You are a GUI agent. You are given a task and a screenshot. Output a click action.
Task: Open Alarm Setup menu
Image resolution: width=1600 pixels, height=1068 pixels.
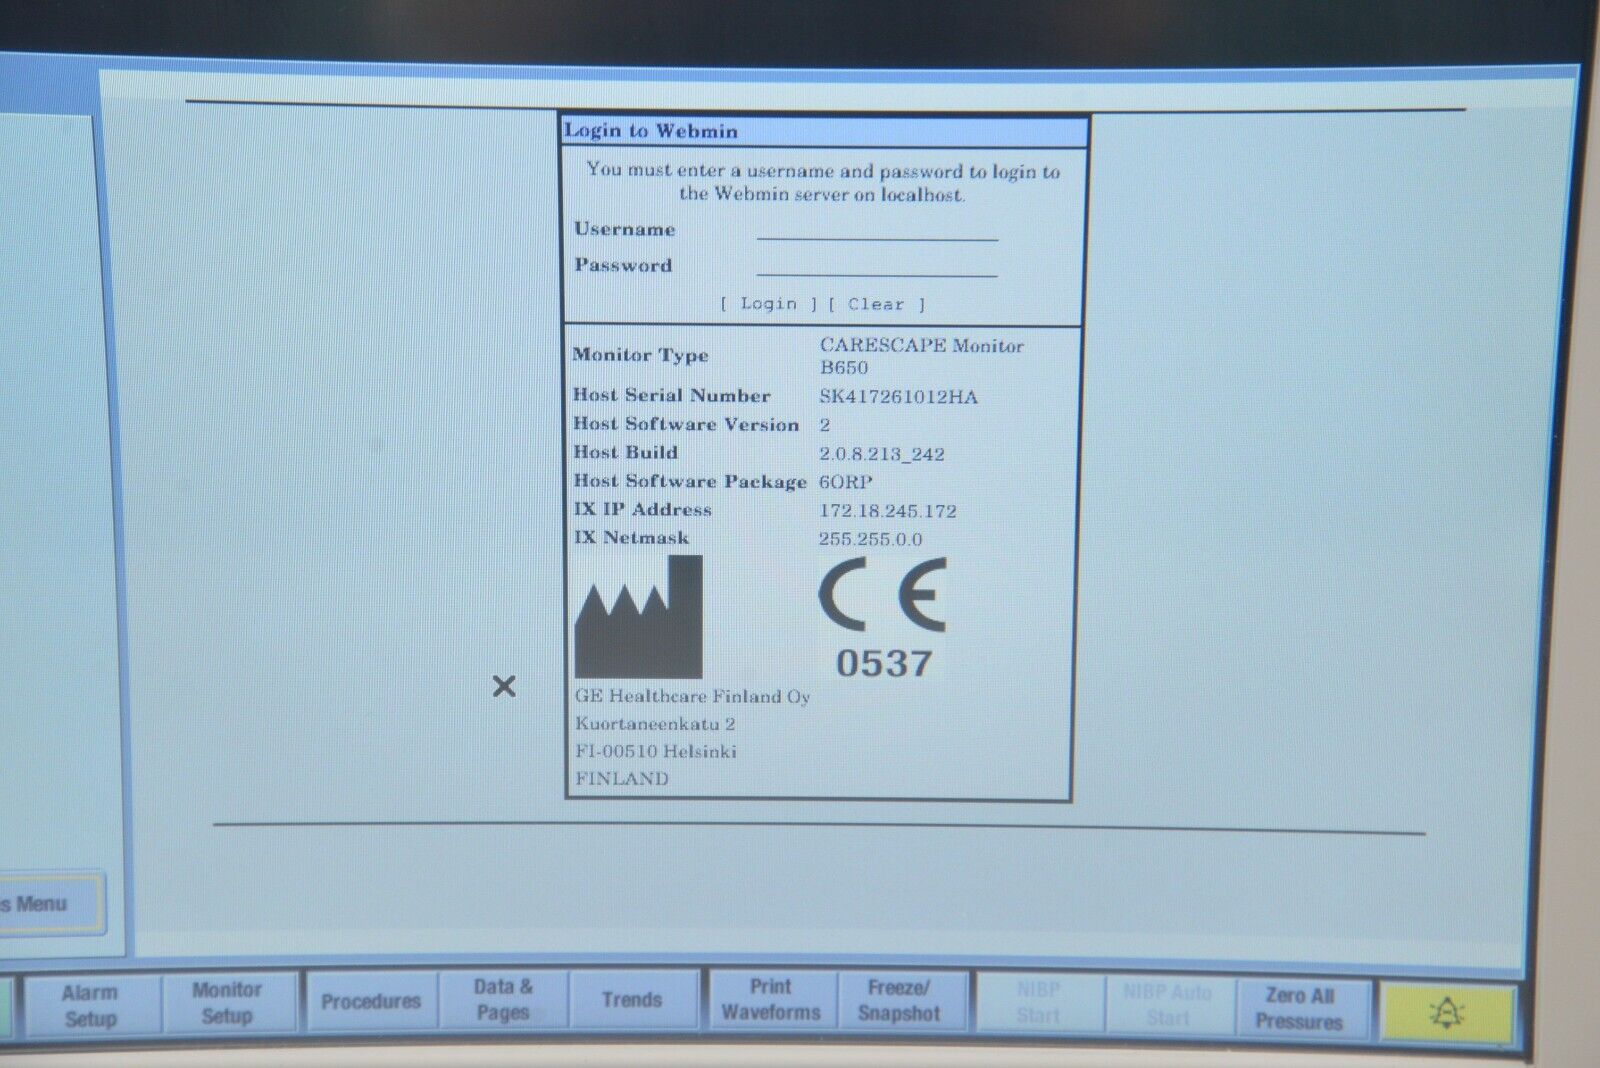pyautogui.click(x=90, y=1005)
